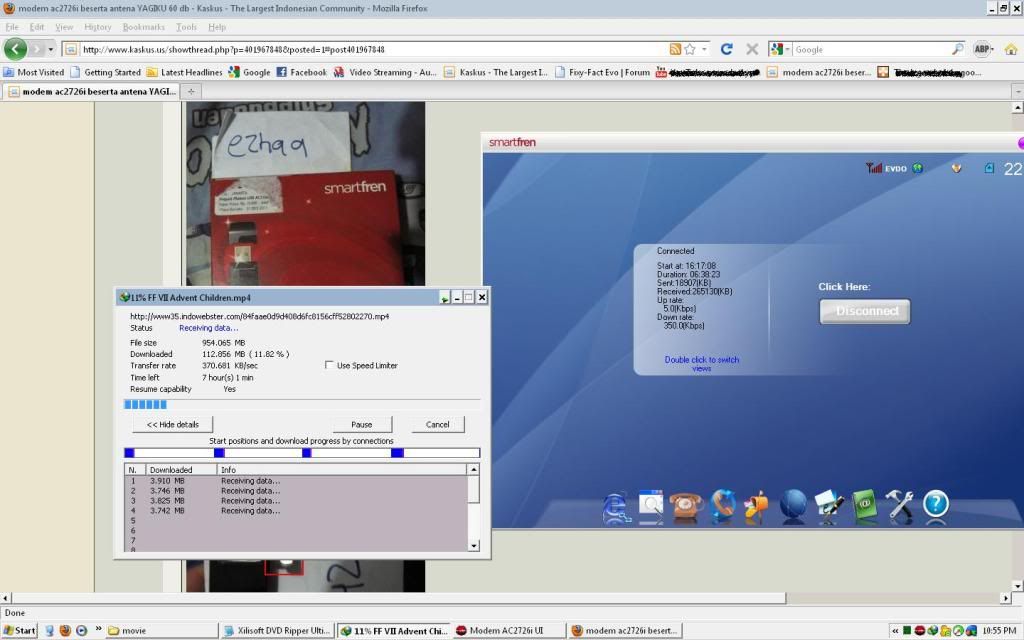Open the Help menu
The height and width of the screenshot is (640, 1024).
coord(217,27)
